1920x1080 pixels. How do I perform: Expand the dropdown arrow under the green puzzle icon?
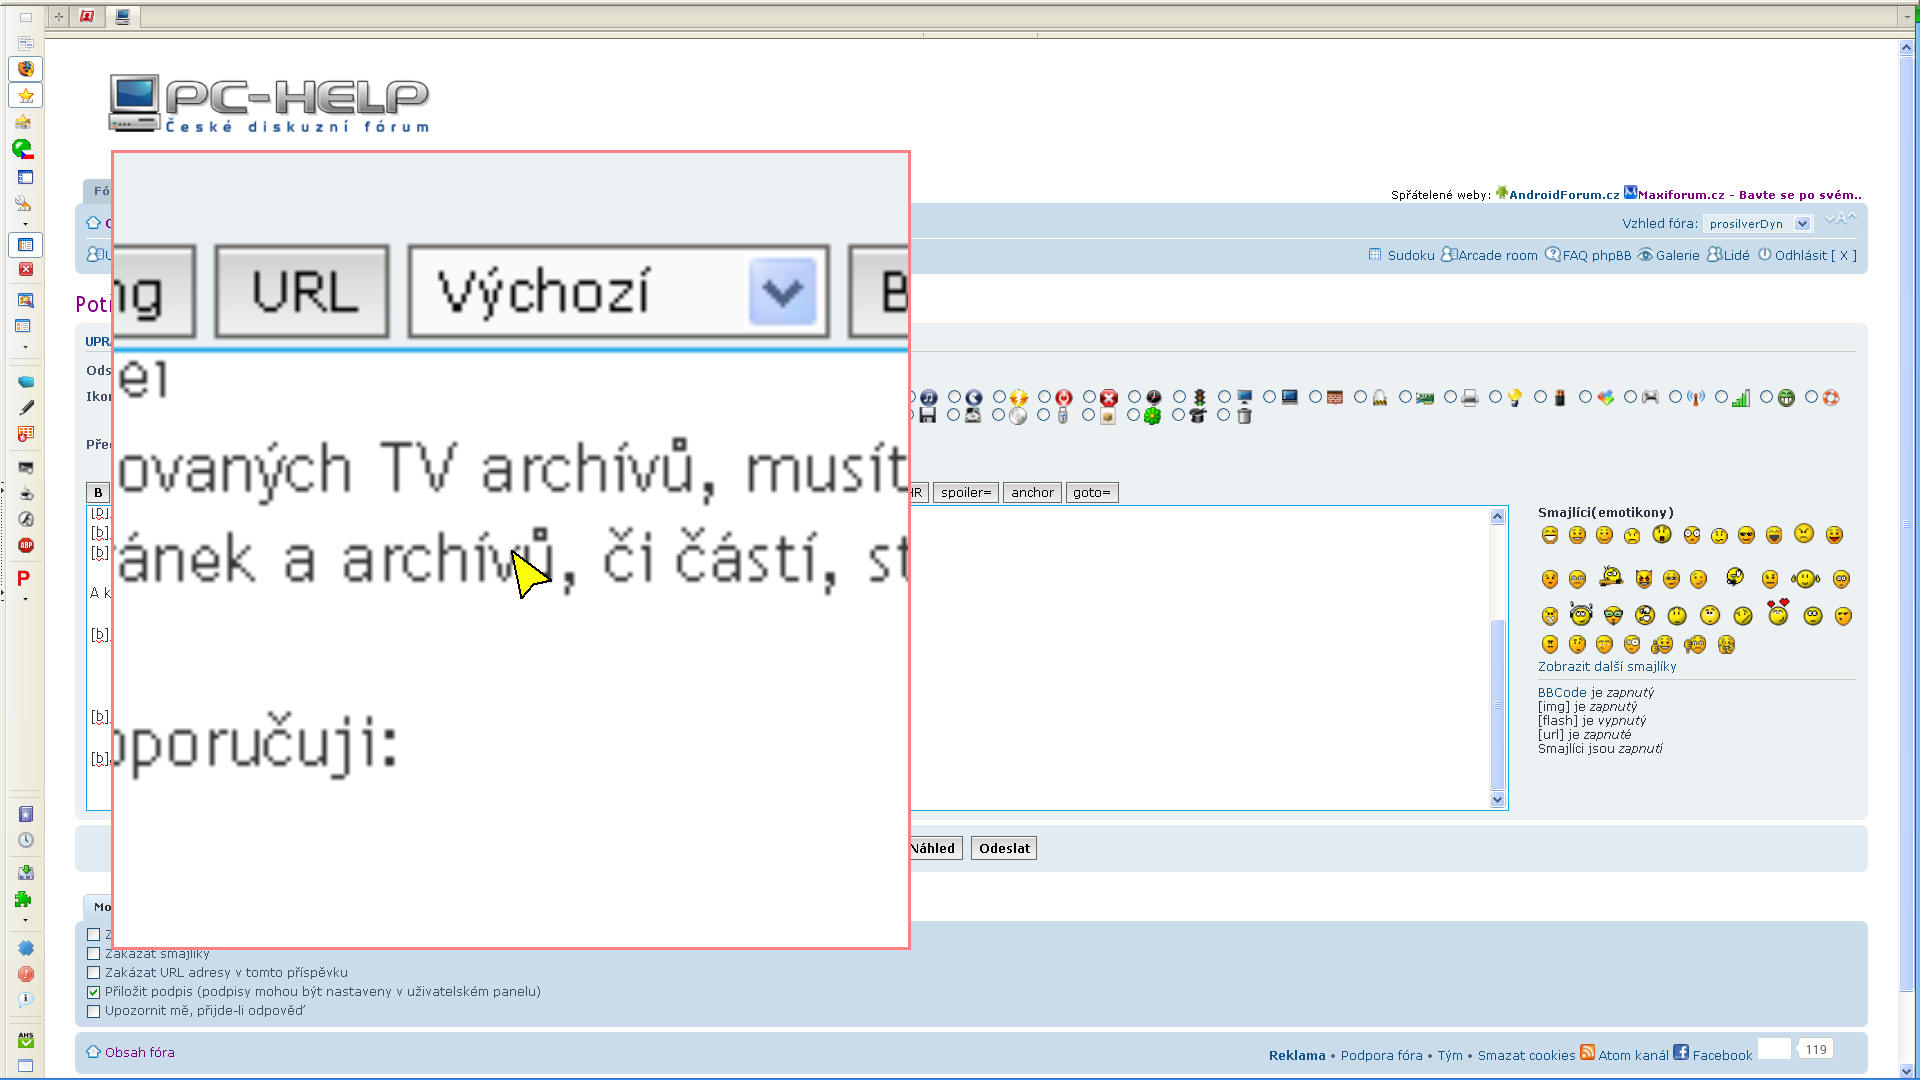click(x=25, y=920)
